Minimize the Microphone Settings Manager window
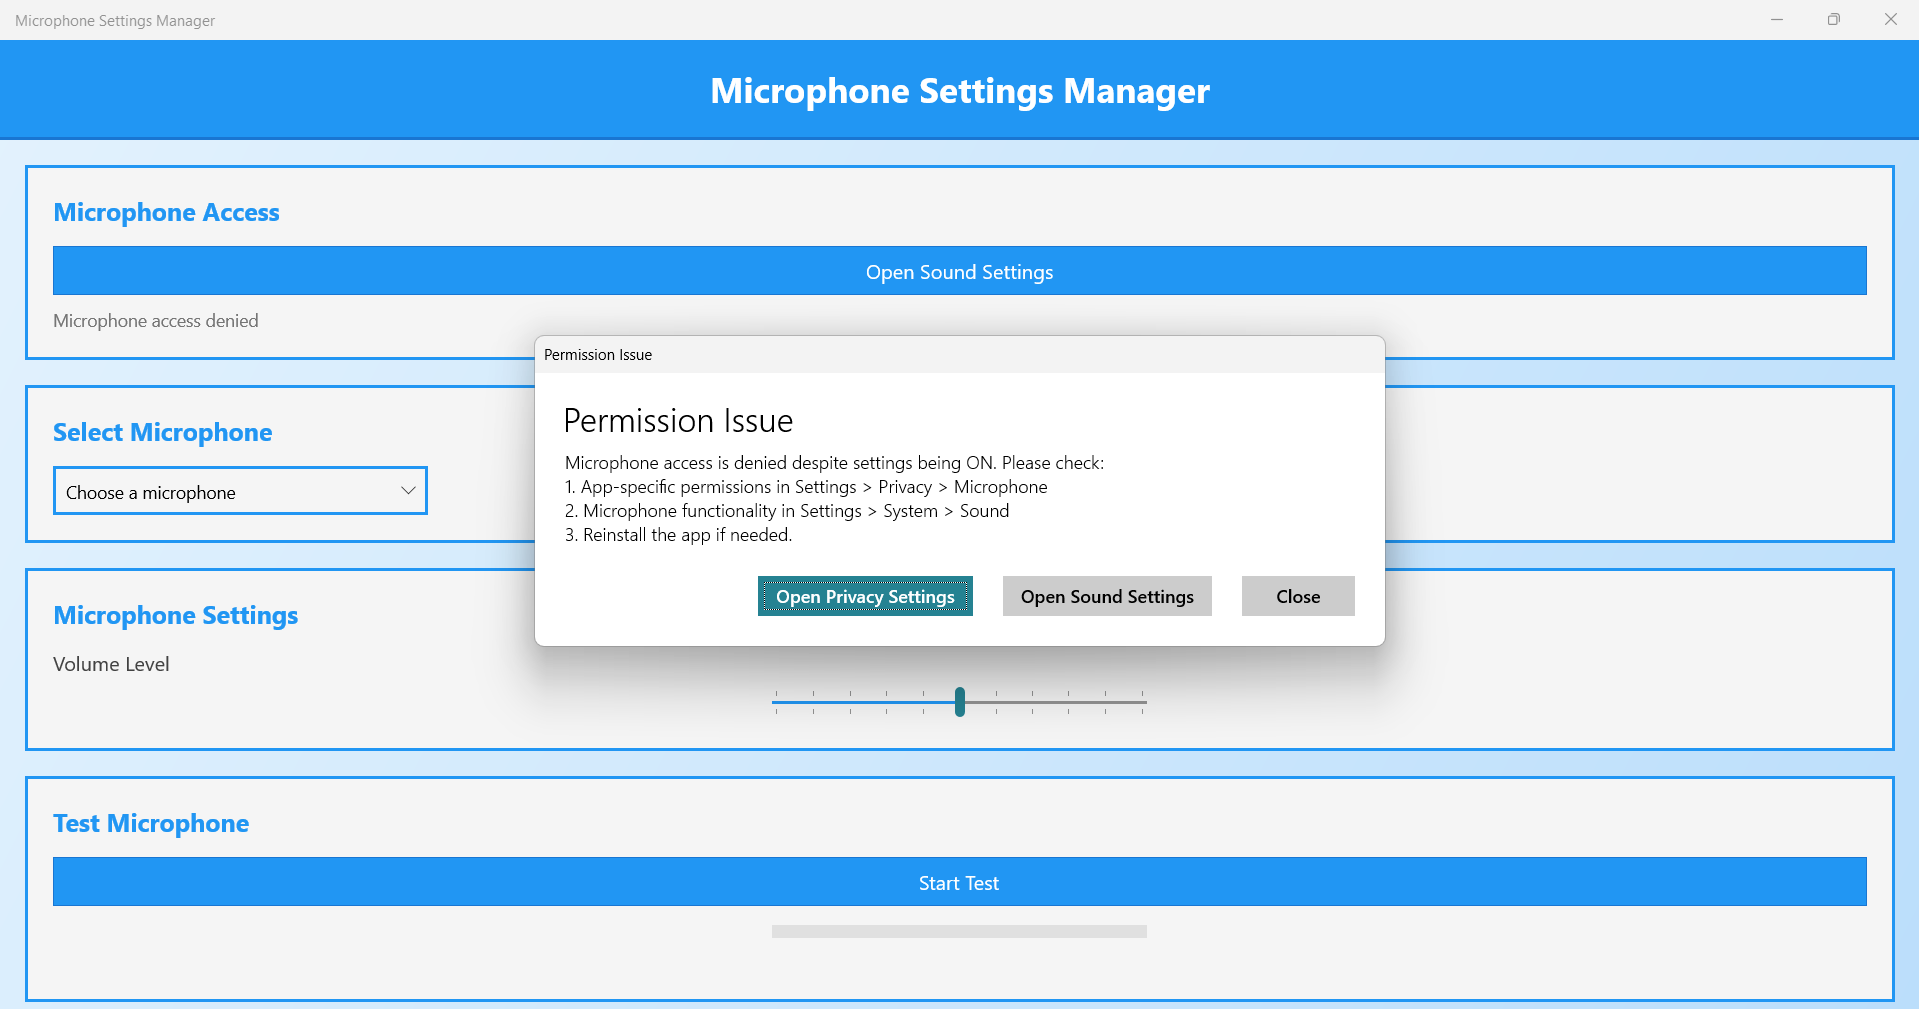Viewport: 1919px width, 1009px height. coord(1777,19)
